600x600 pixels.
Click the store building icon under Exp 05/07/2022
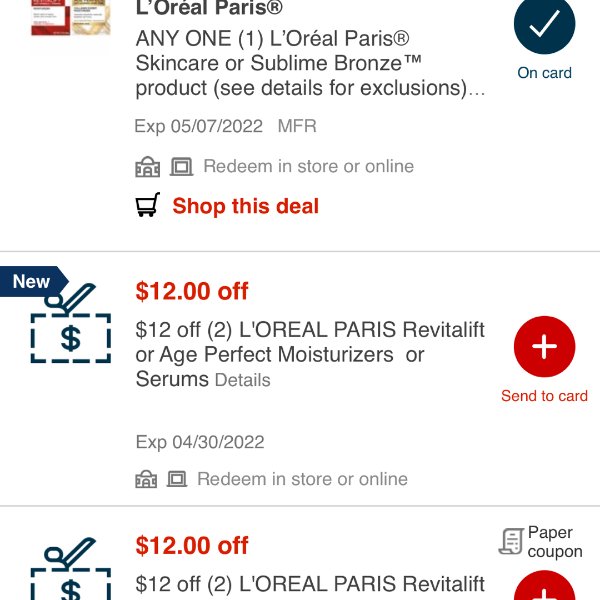coord(148,167)
